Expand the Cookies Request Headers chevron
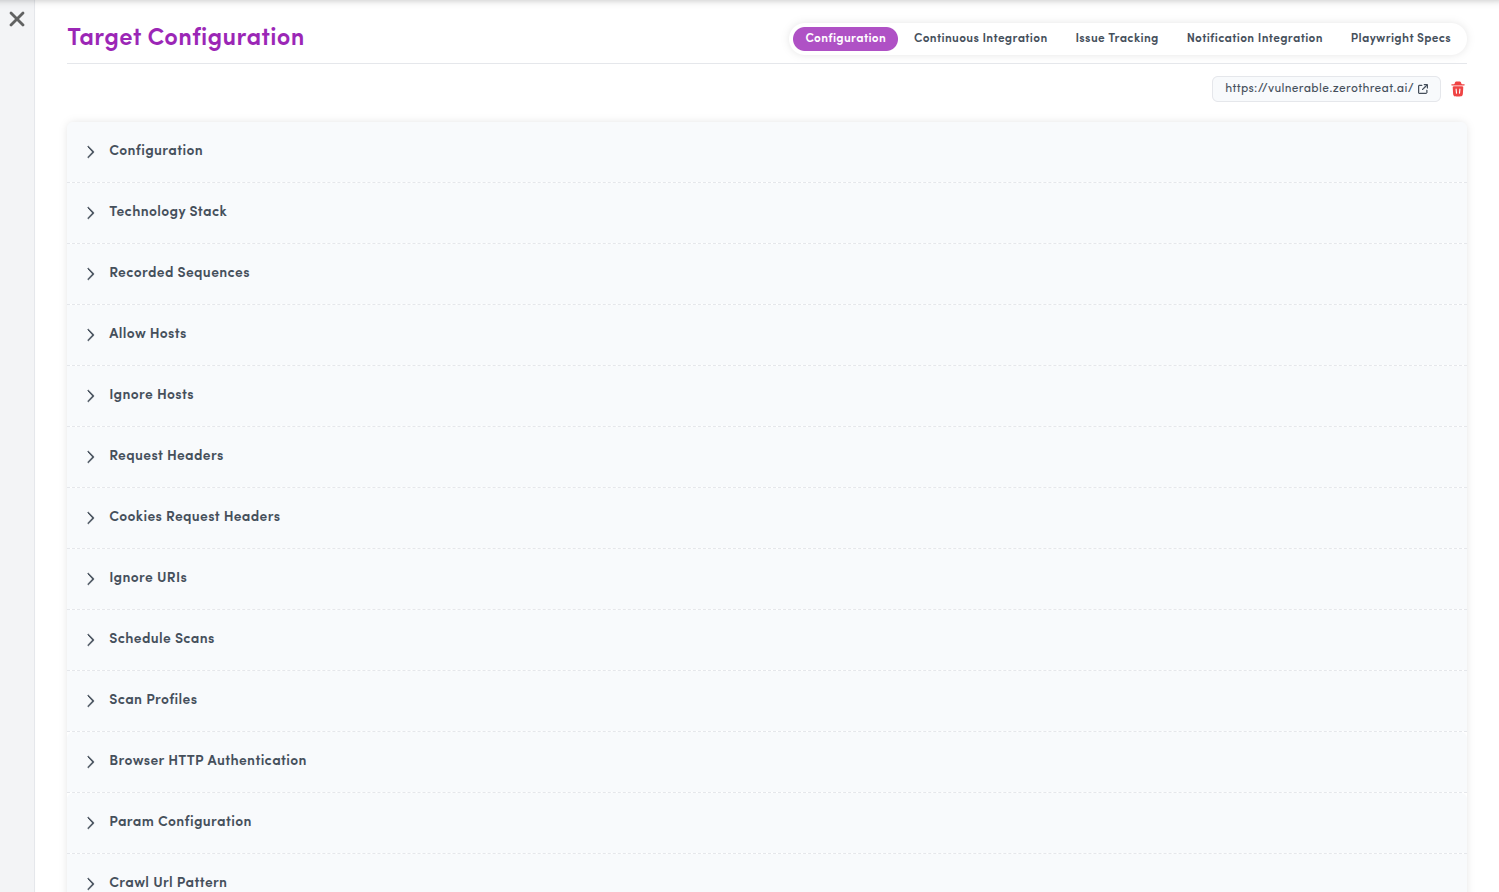This screenshot has width=1499, height=892. pos(90,518)
